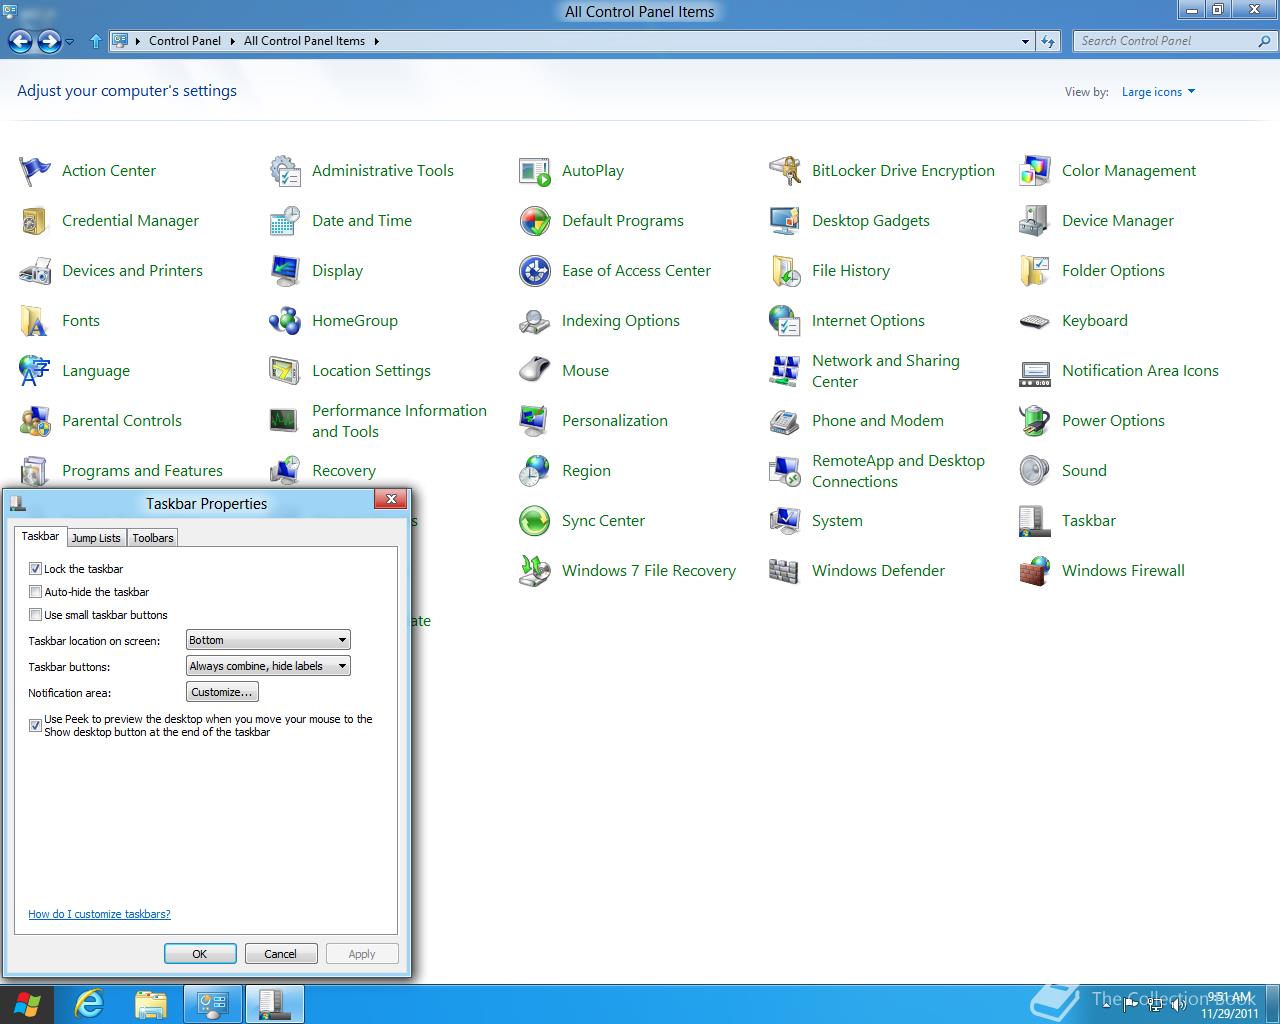The image size is (1280, 1024).
Task: Expand Taskbar location on screen dropdown
Action: [x=268, y=640]
